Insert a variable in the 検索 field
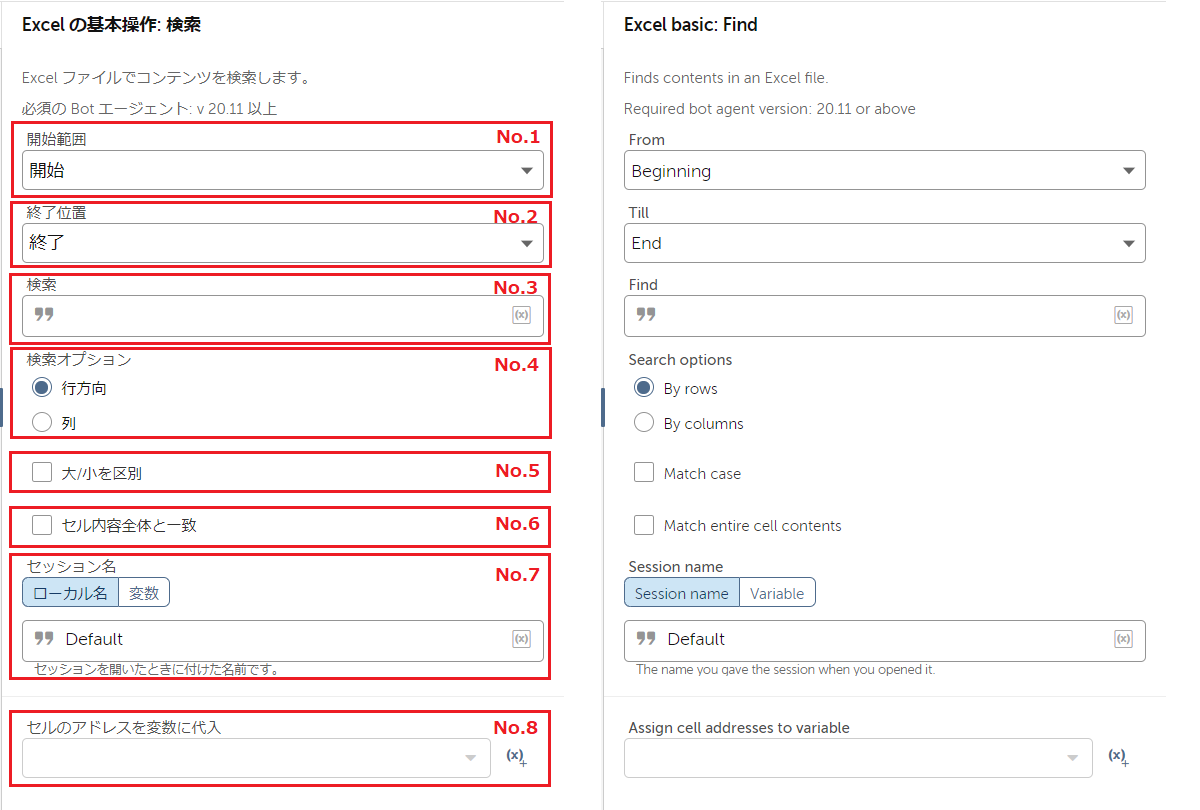Screen dimensions: 1200x810 tap(521, 315)
